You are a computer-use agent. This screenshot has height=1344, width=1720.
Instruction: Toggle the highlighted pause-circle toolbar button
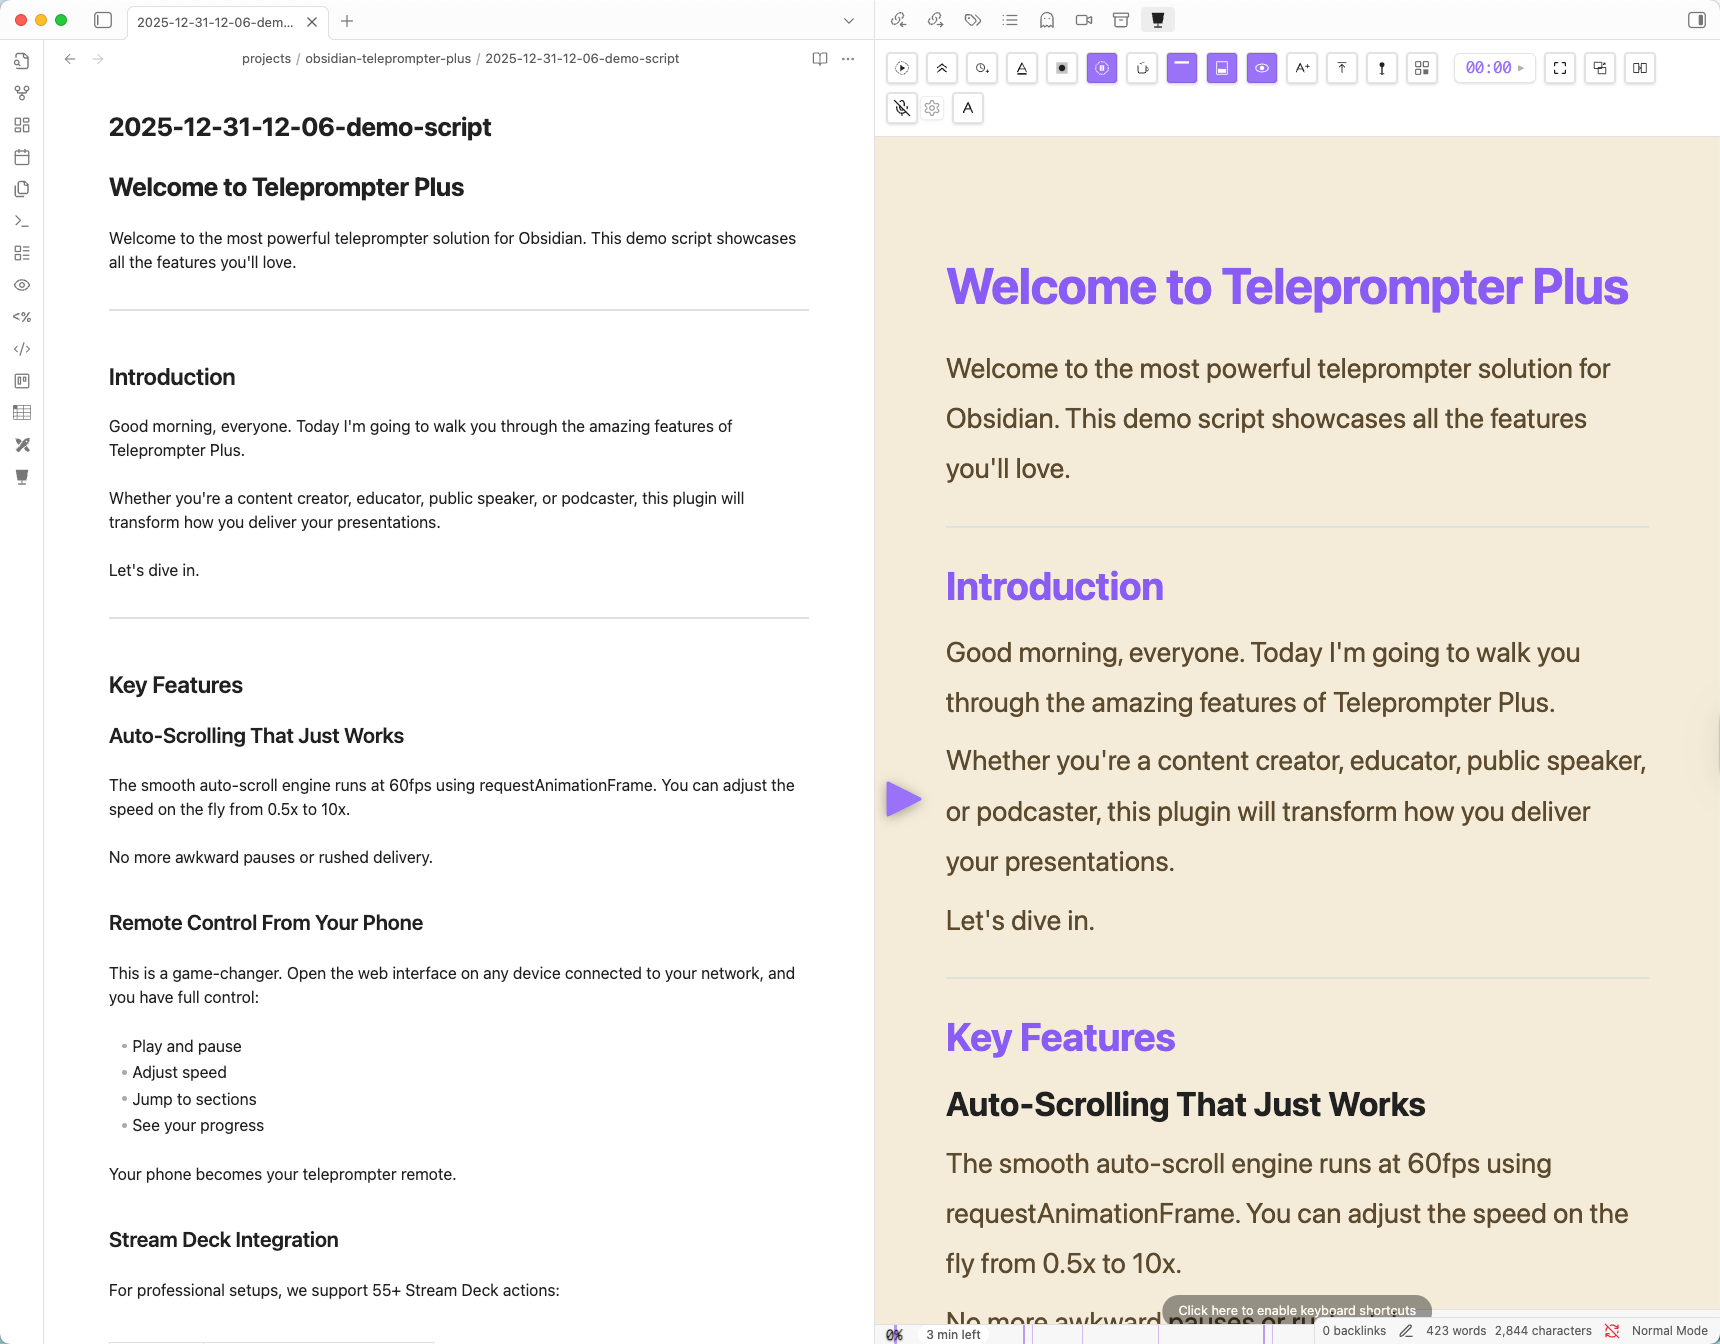coord(1102,68)
